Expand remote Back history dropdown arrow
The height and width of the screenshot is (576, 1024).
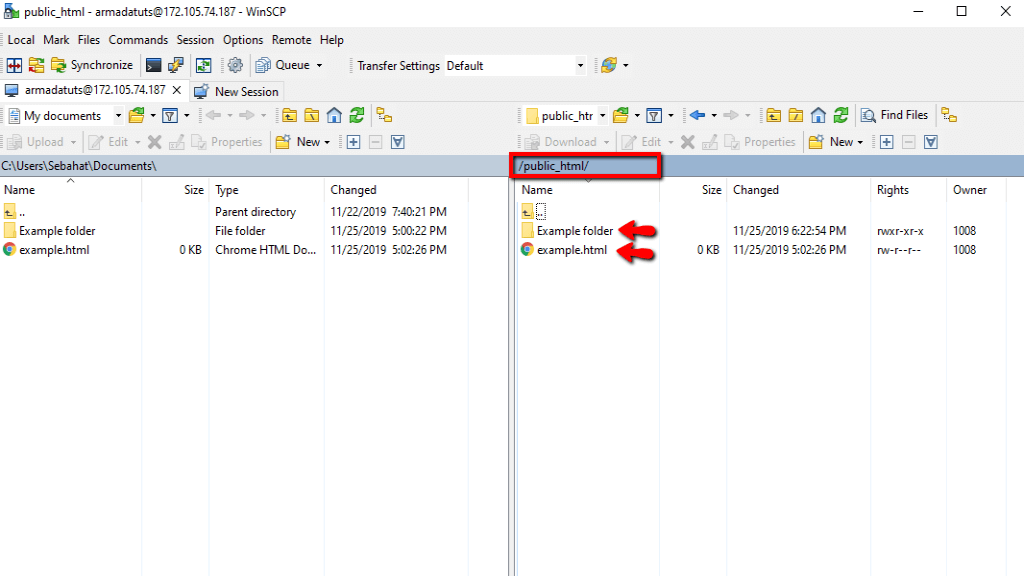714,116
